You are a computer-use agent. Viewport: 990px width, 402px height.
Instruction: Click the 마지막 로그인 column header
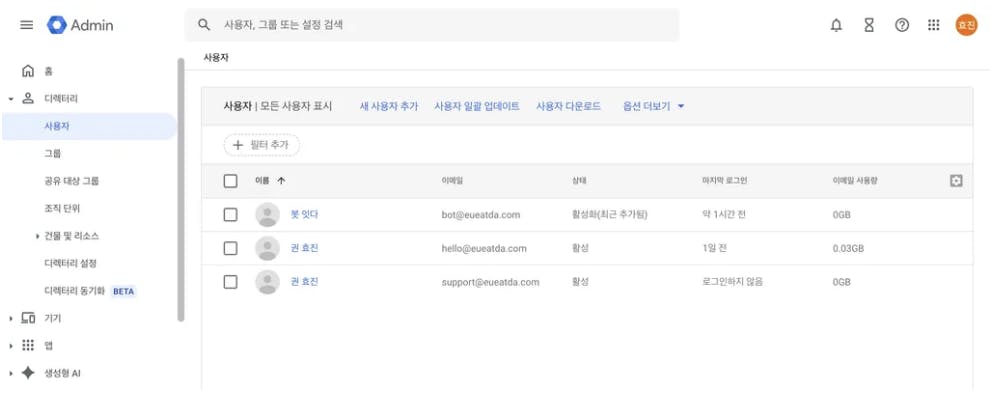[x=724, y=181]
